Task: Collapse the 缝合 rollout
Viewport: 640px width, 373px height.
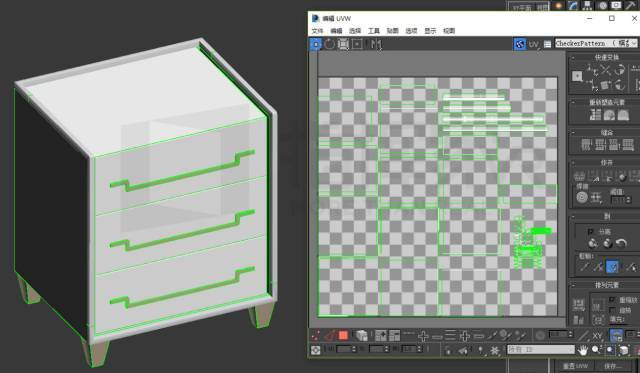Action: click(x=573, y=133)
